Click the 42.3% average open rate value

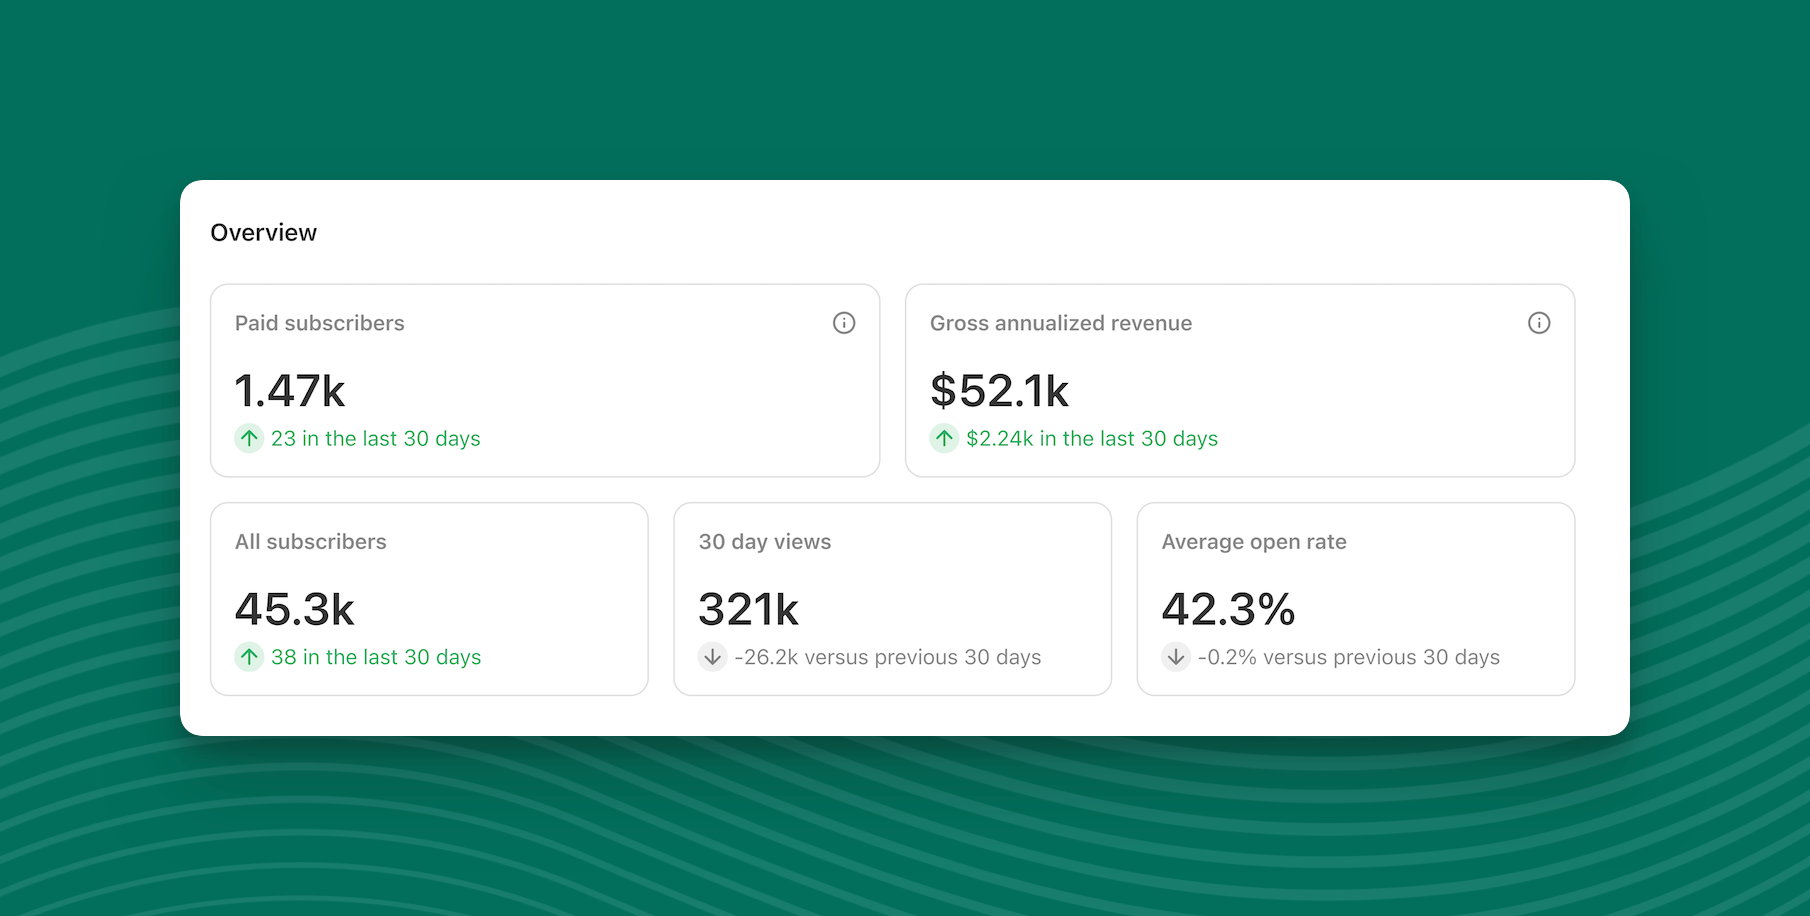pos(1228,609)
